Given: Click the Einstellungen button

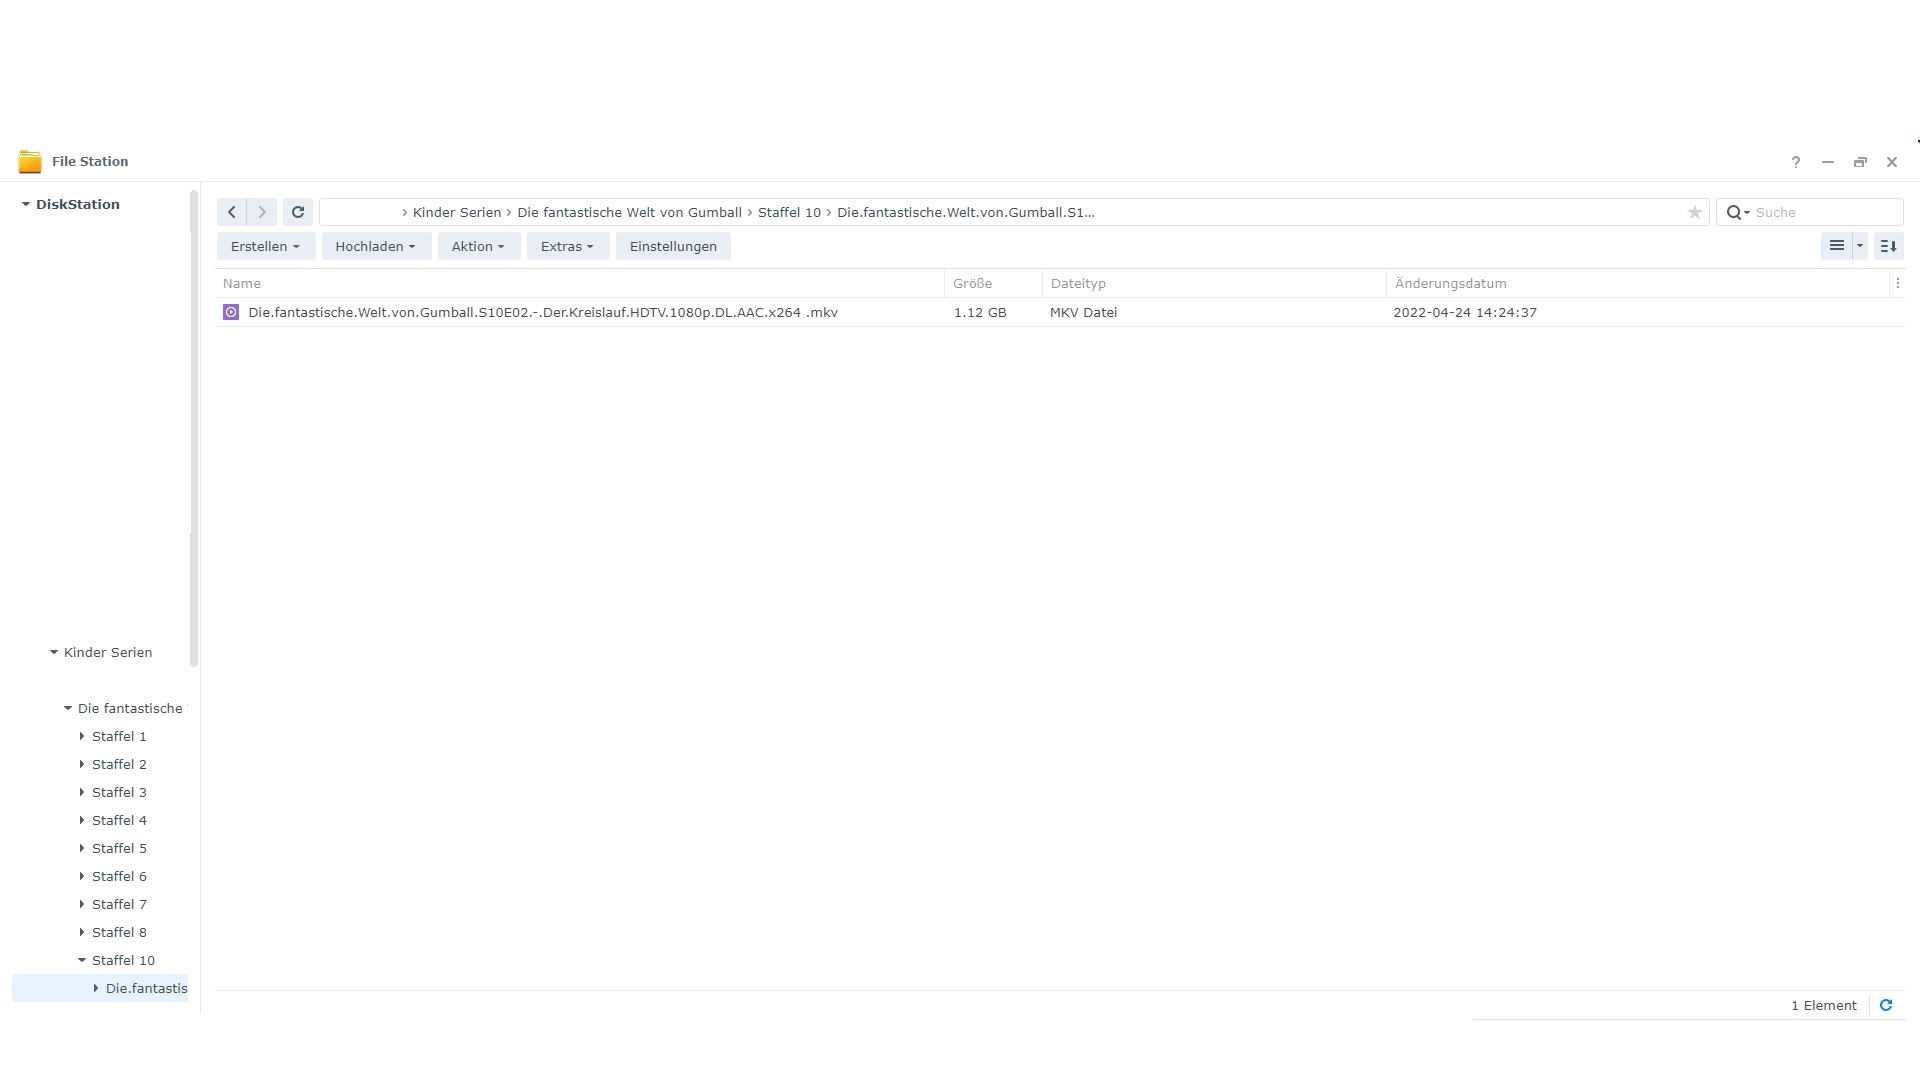Looking at the screenshot, I should click(673, 246).
